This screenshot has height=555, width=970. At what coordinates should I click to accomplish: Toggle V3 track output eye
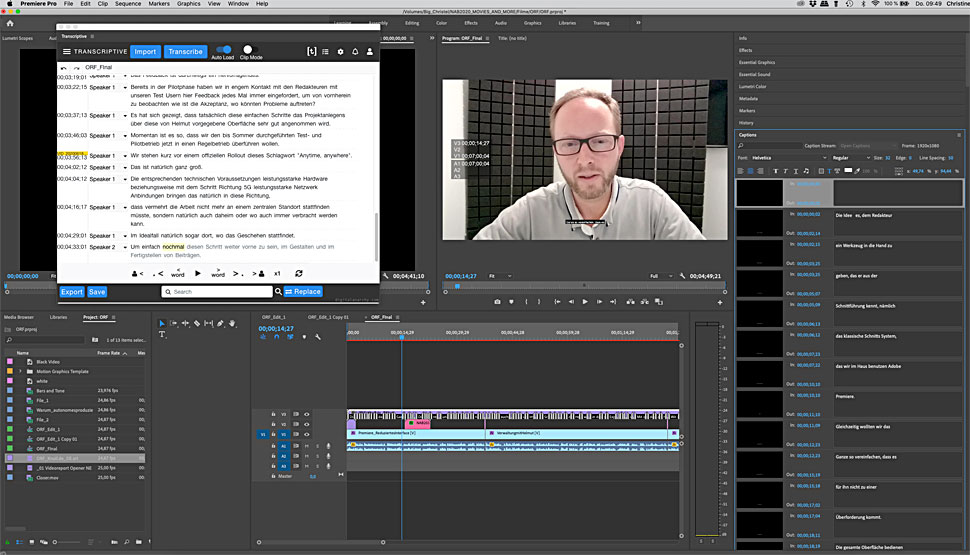click(306, 415)
